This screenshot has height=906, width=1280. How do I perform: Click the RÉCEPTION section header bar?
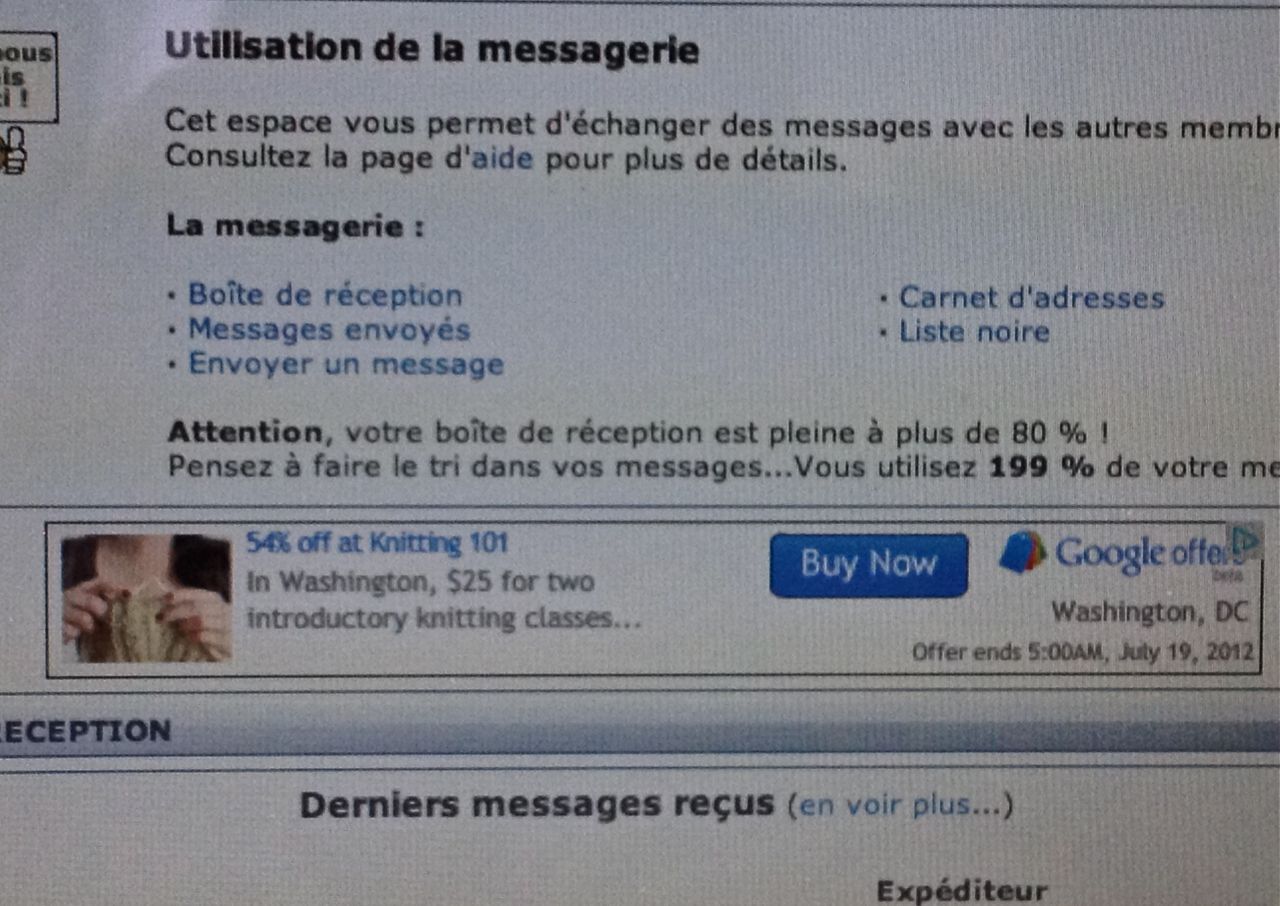[640, 733]
